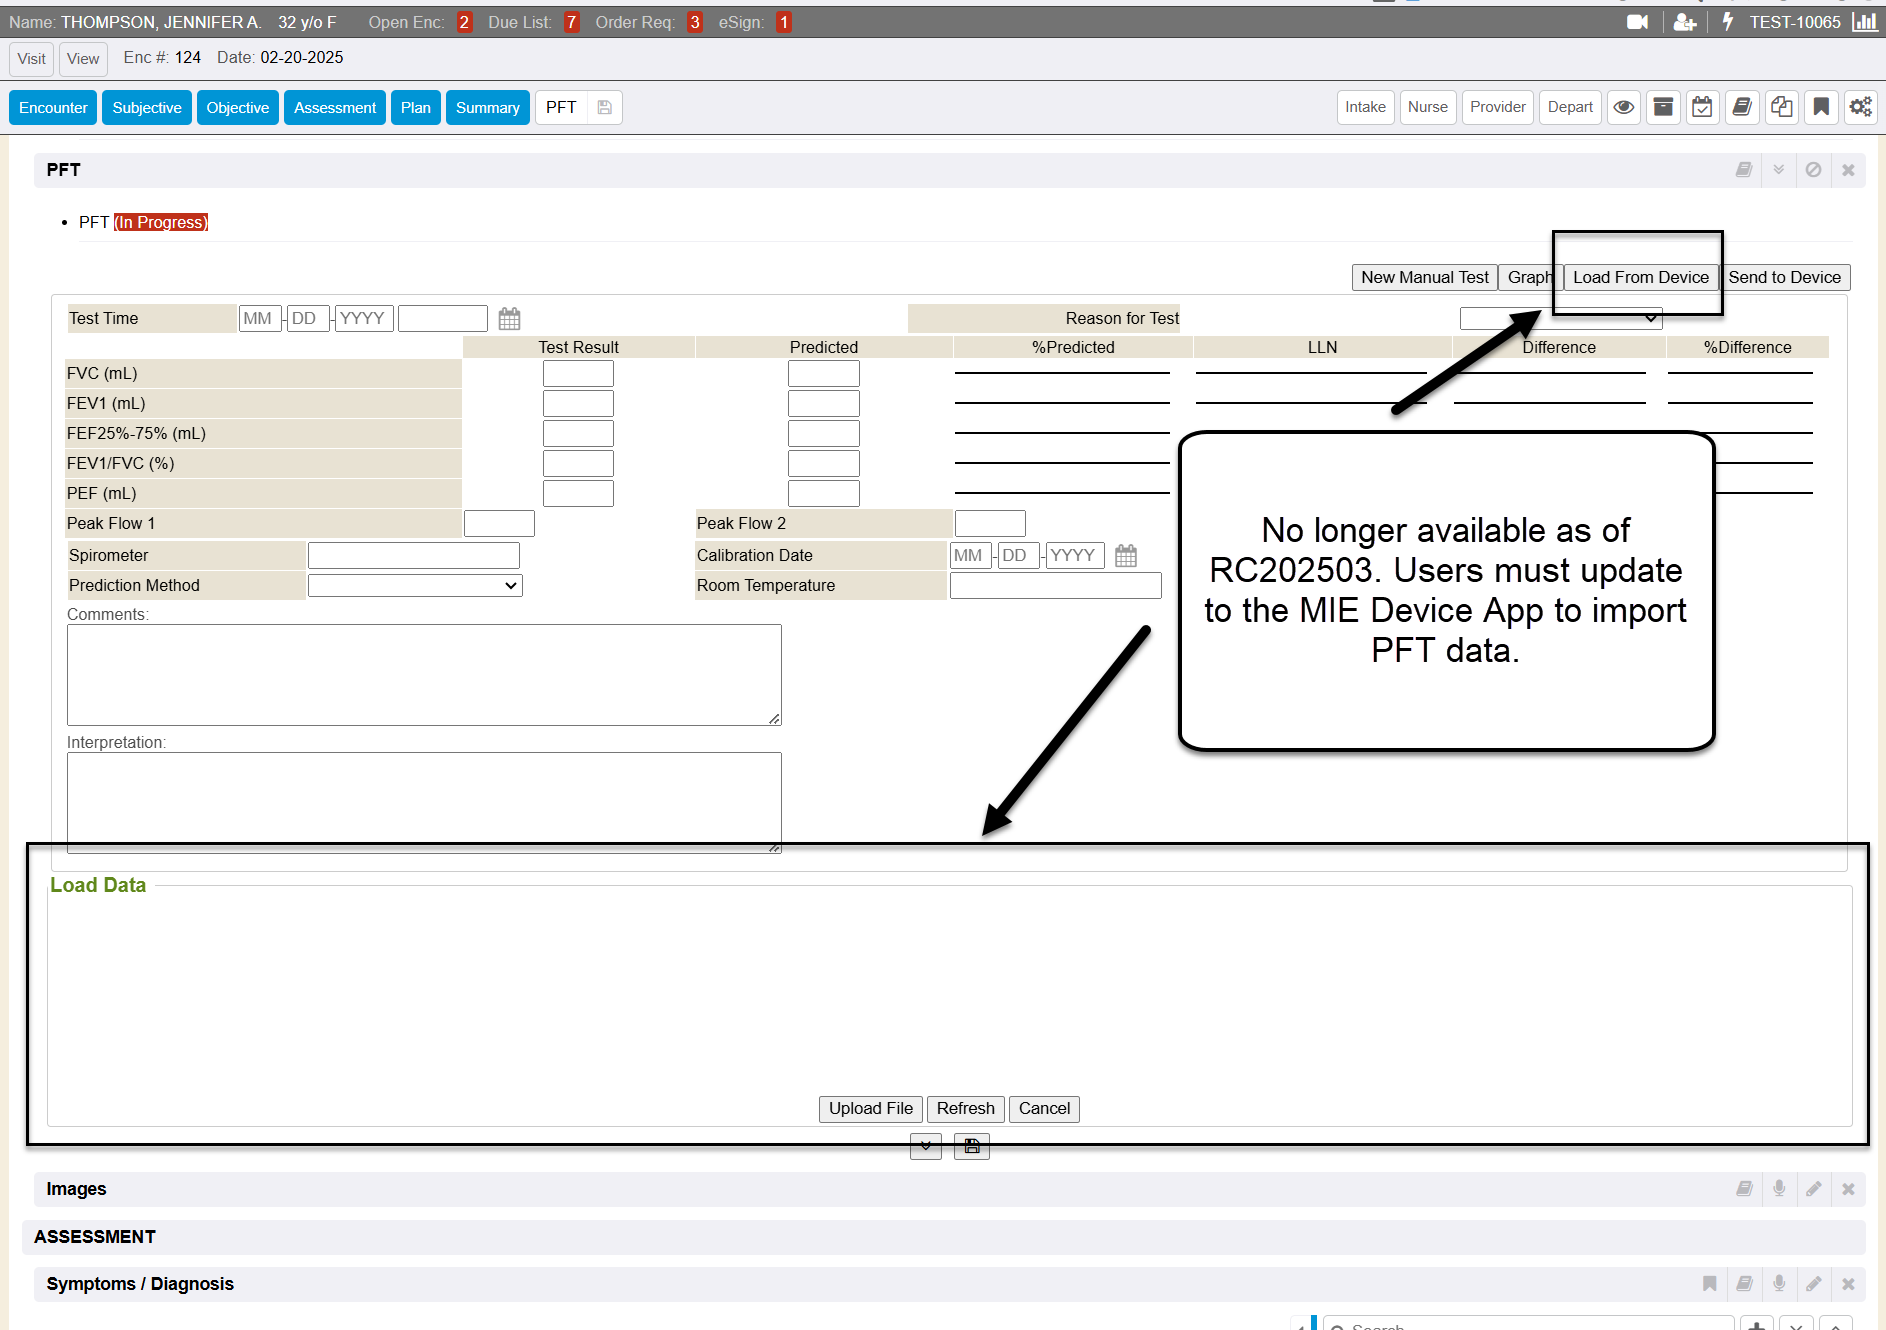Open the Reason for Test dropdown

(1560, 319)
